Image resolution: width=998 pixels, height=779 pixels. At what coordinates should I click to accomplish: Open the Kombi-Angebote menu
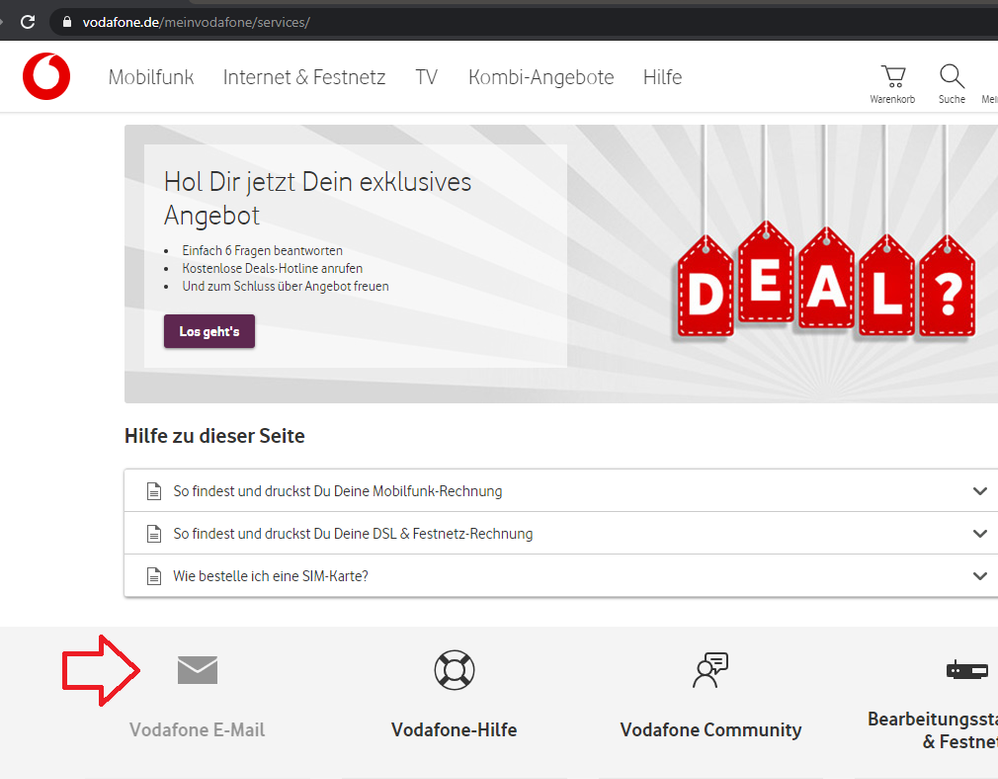(541, 77)
